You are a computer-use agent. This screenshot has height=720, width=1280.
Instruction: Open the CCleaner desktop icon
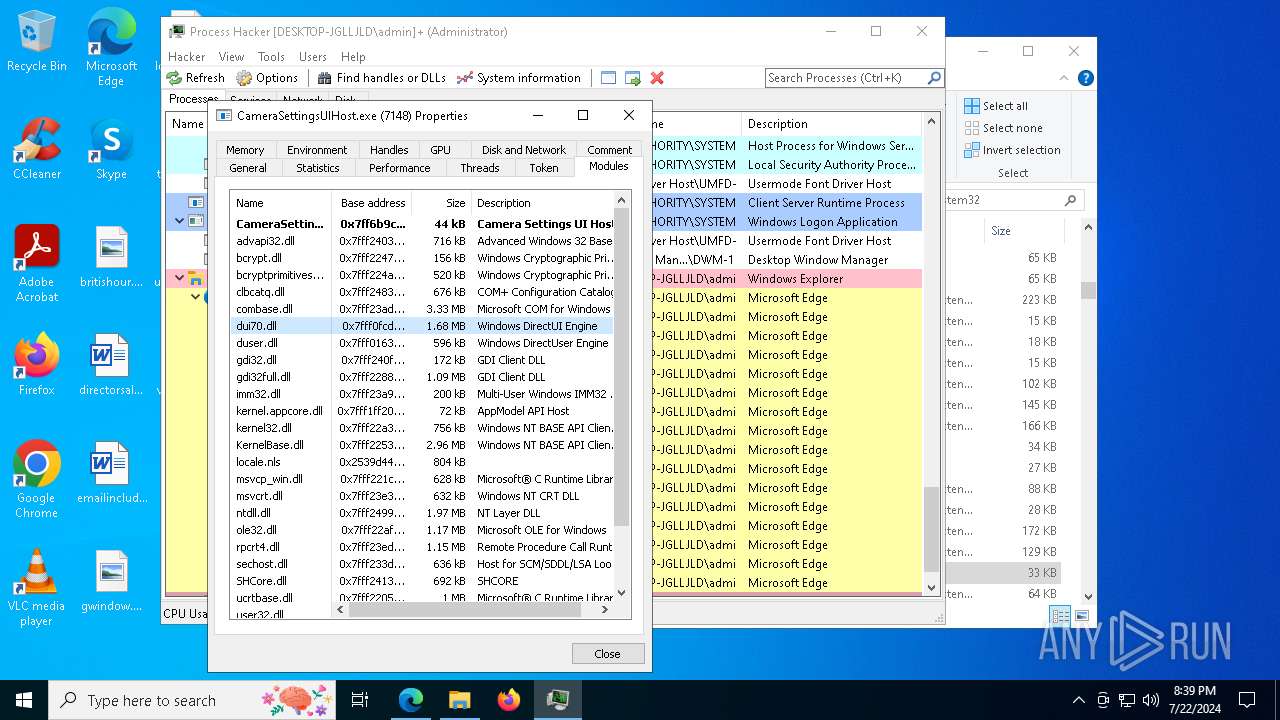(37, 149)
